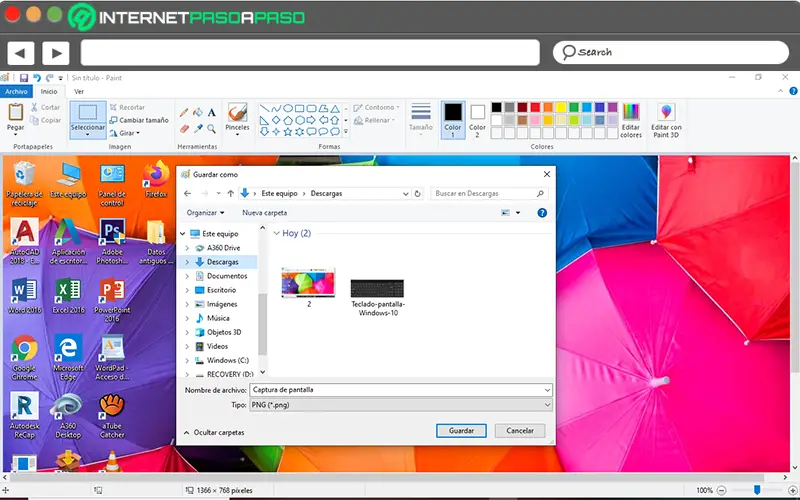The height and width of the screenshot is (500, 800).
Task: Click the Save floppy icon in Paint title bar
Action: pyautogui.click(x=23, y=78)
